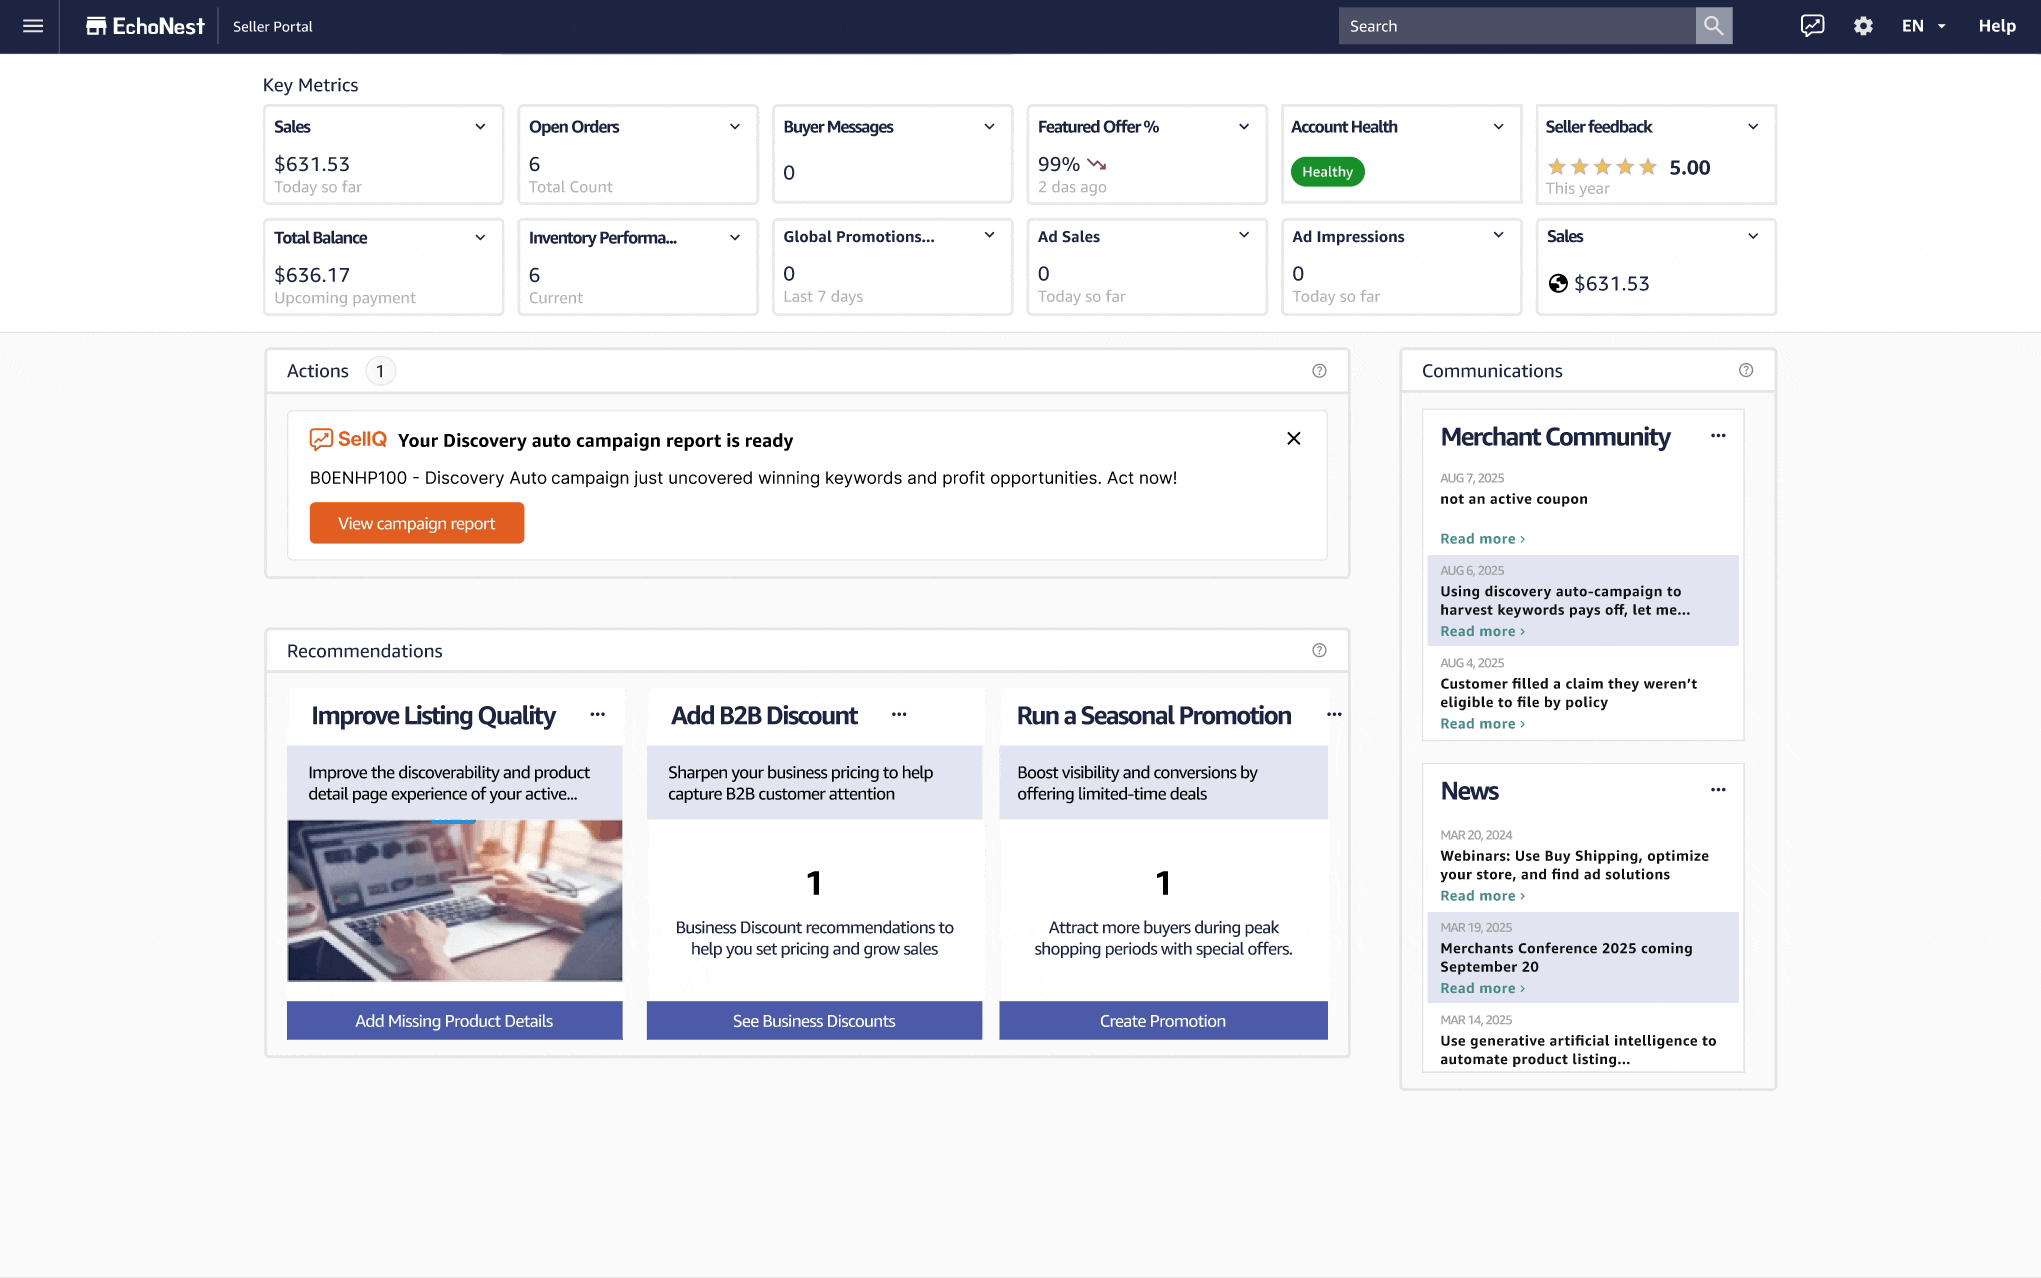The height and width of the screenshot is (1278, 2041).
Task: Open the hamburger navigation menu
Action: (32, 26)
